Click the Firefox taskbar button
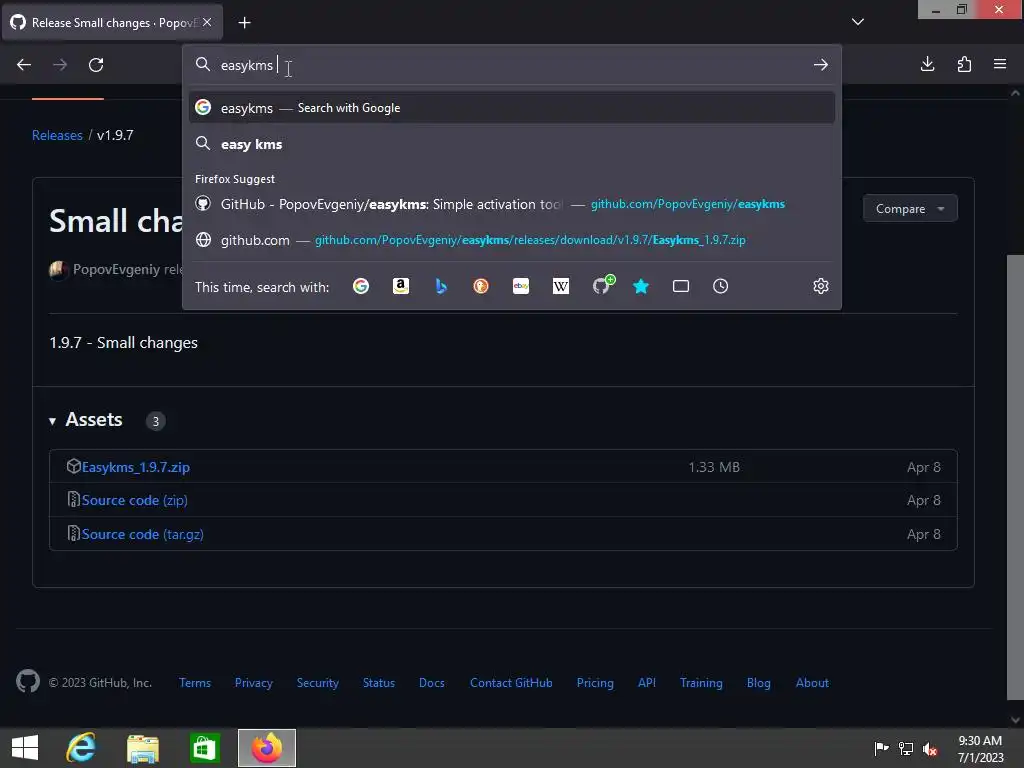1024x768 pixels. pos(266,748)
